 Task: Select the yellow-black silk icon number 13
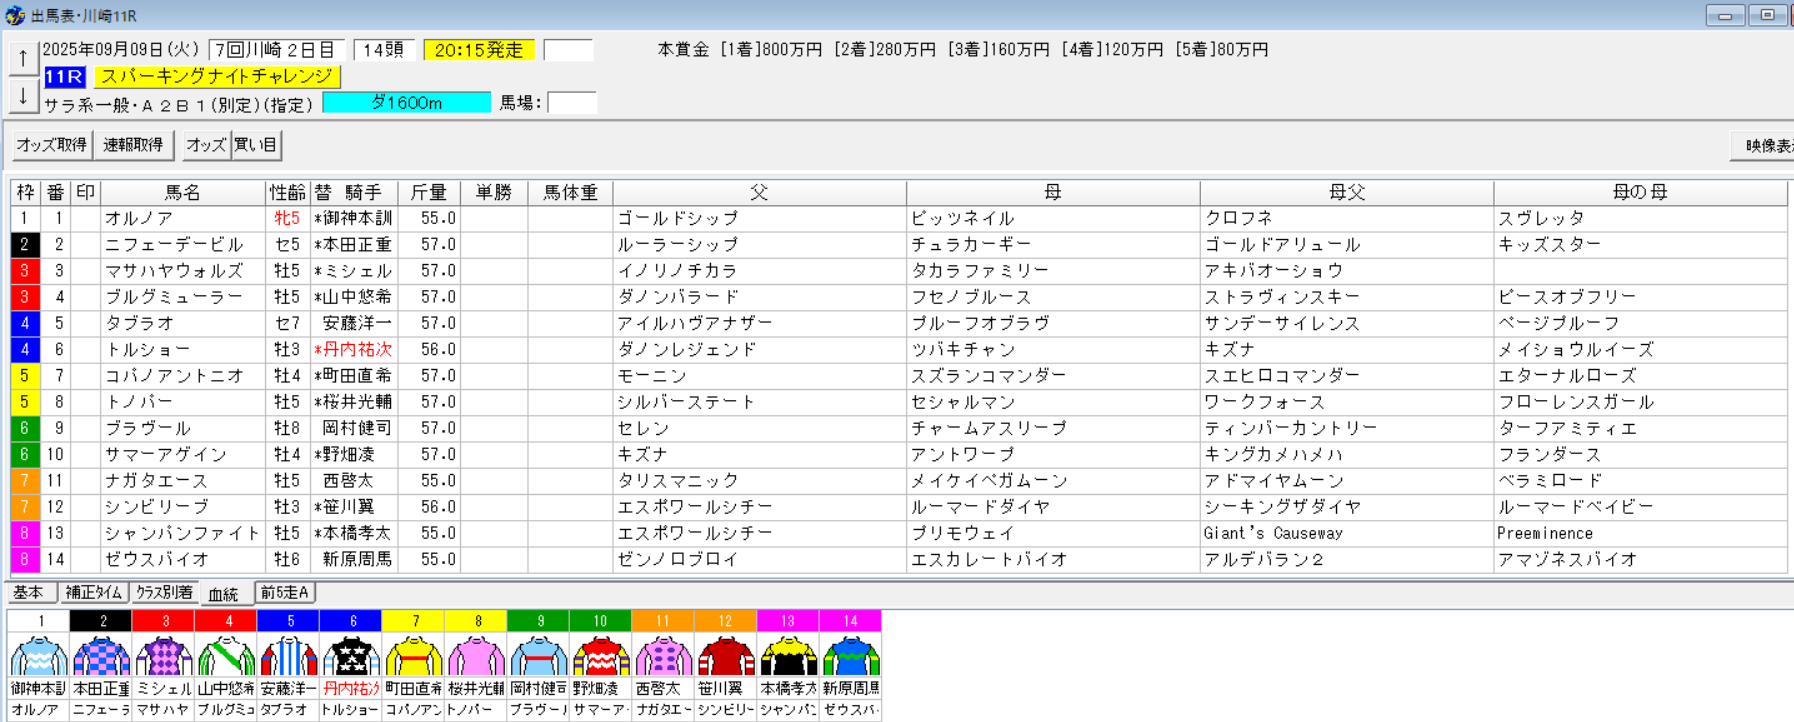(787, 656)
